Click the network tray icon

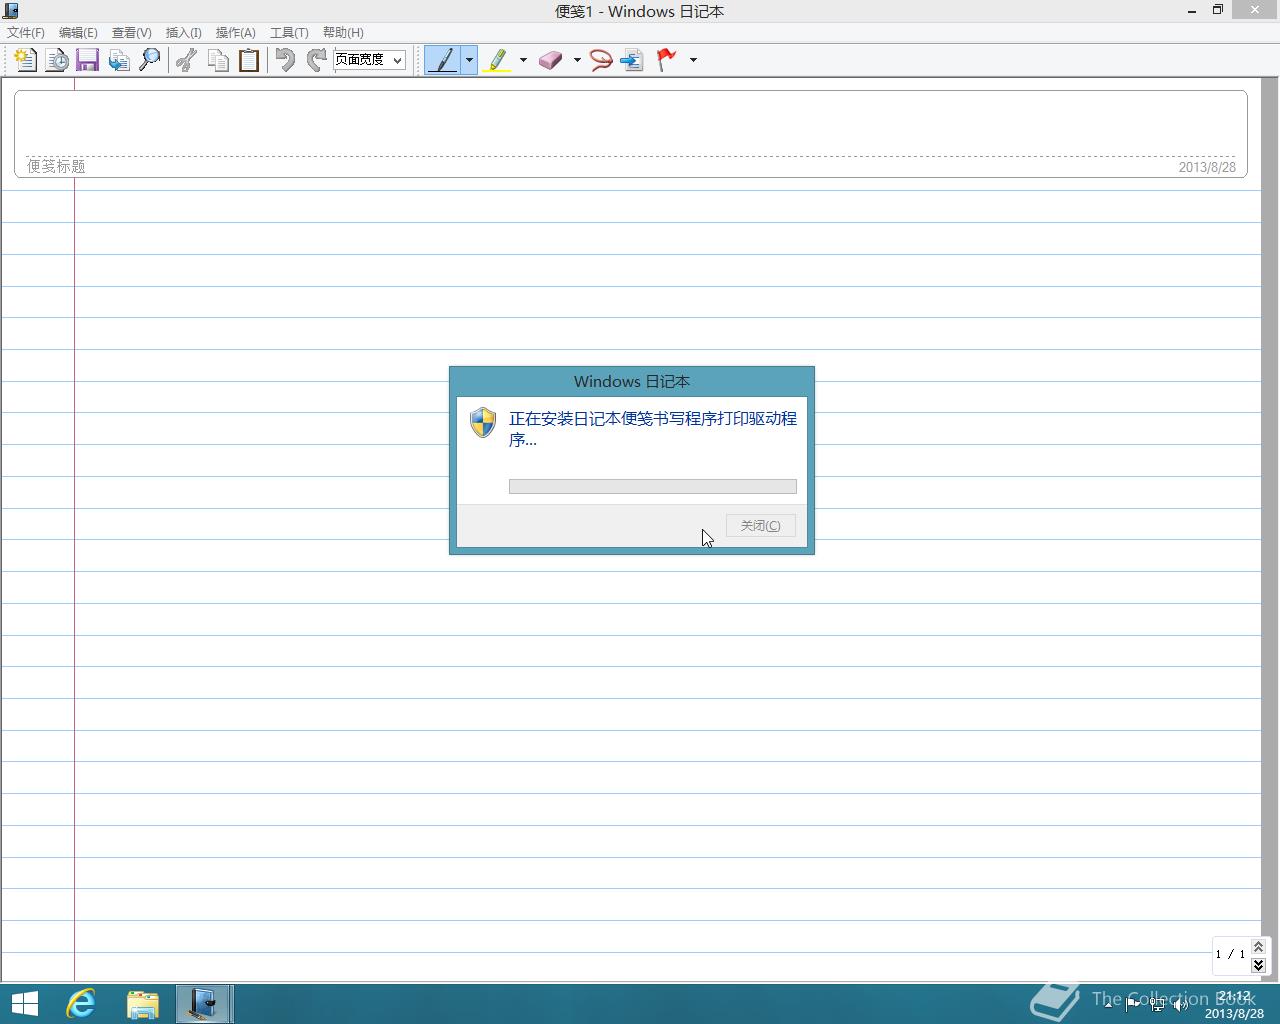1157,1005
